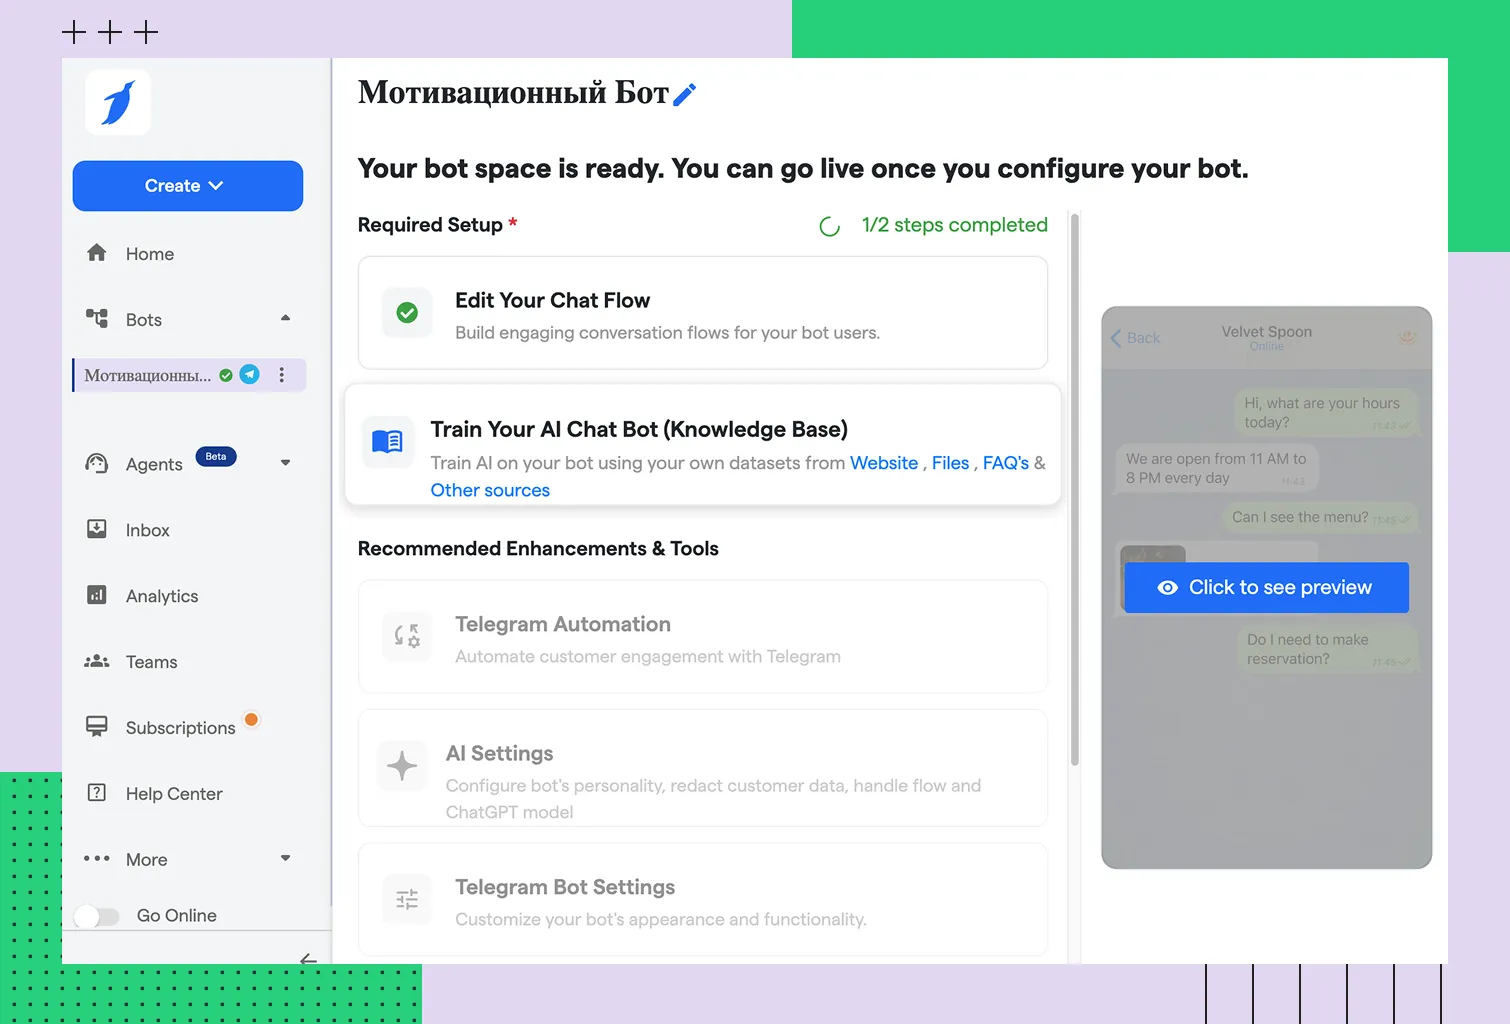
Task: Collapse the Bots section arrow
Action: point(285,319)
